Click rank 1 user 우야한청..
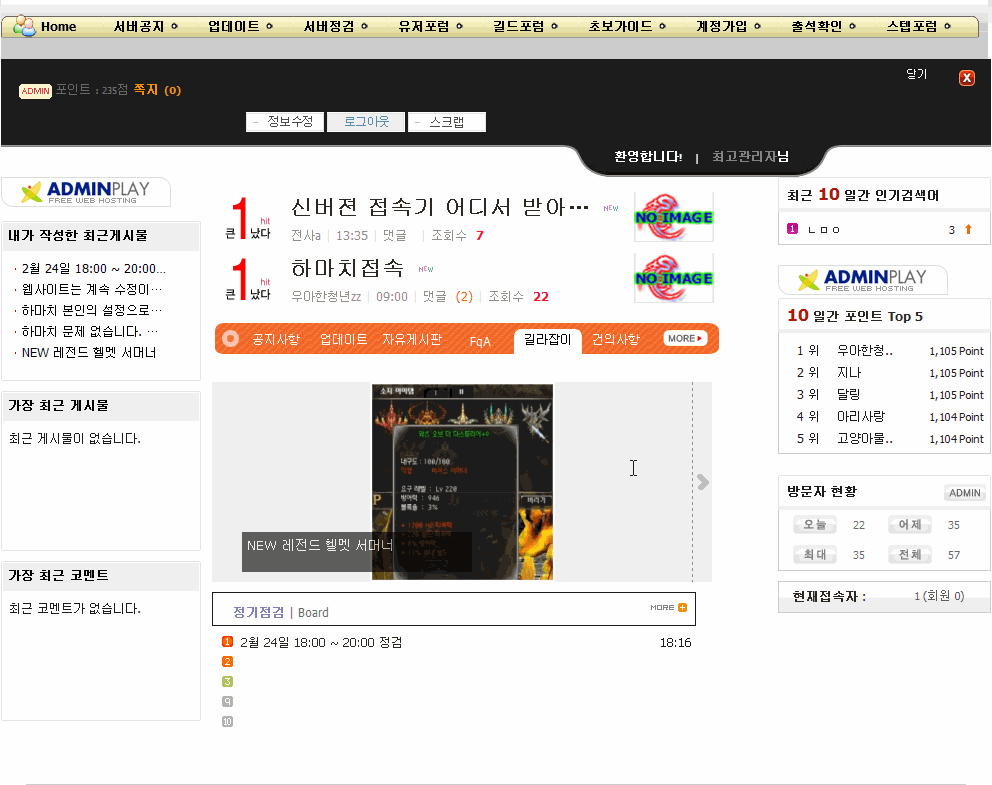The width and height of the screenshot is (992, 785). (864, 351)
